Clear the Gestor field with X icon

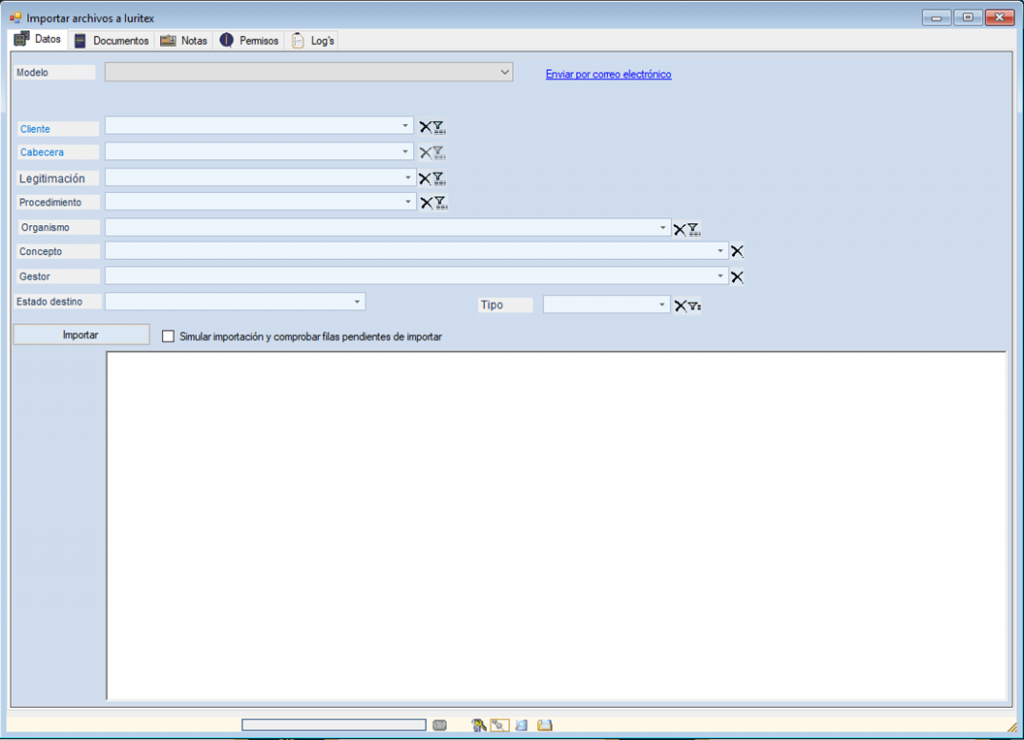738,277
